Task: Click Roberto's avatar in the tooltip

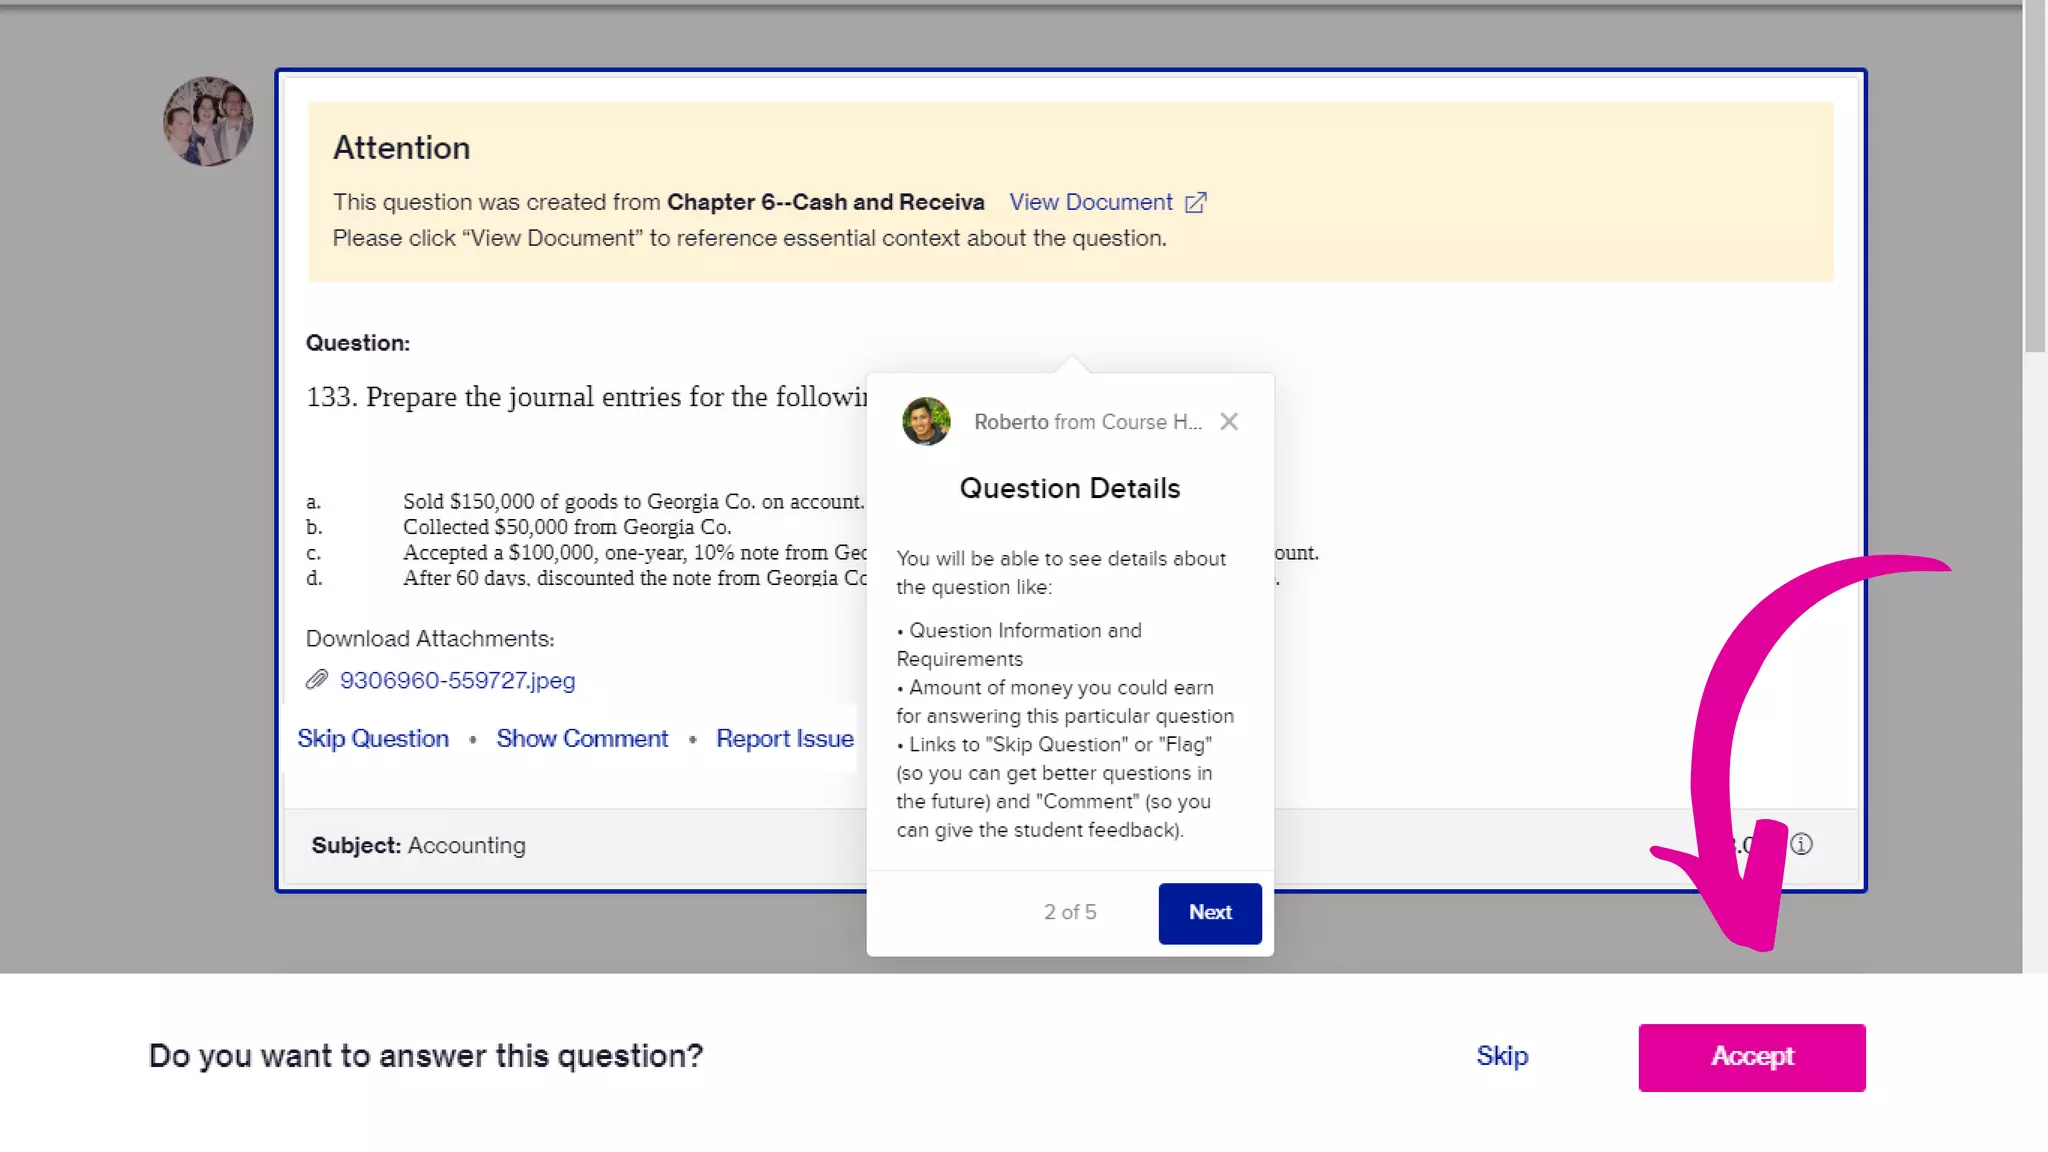Action: (926, 421)
